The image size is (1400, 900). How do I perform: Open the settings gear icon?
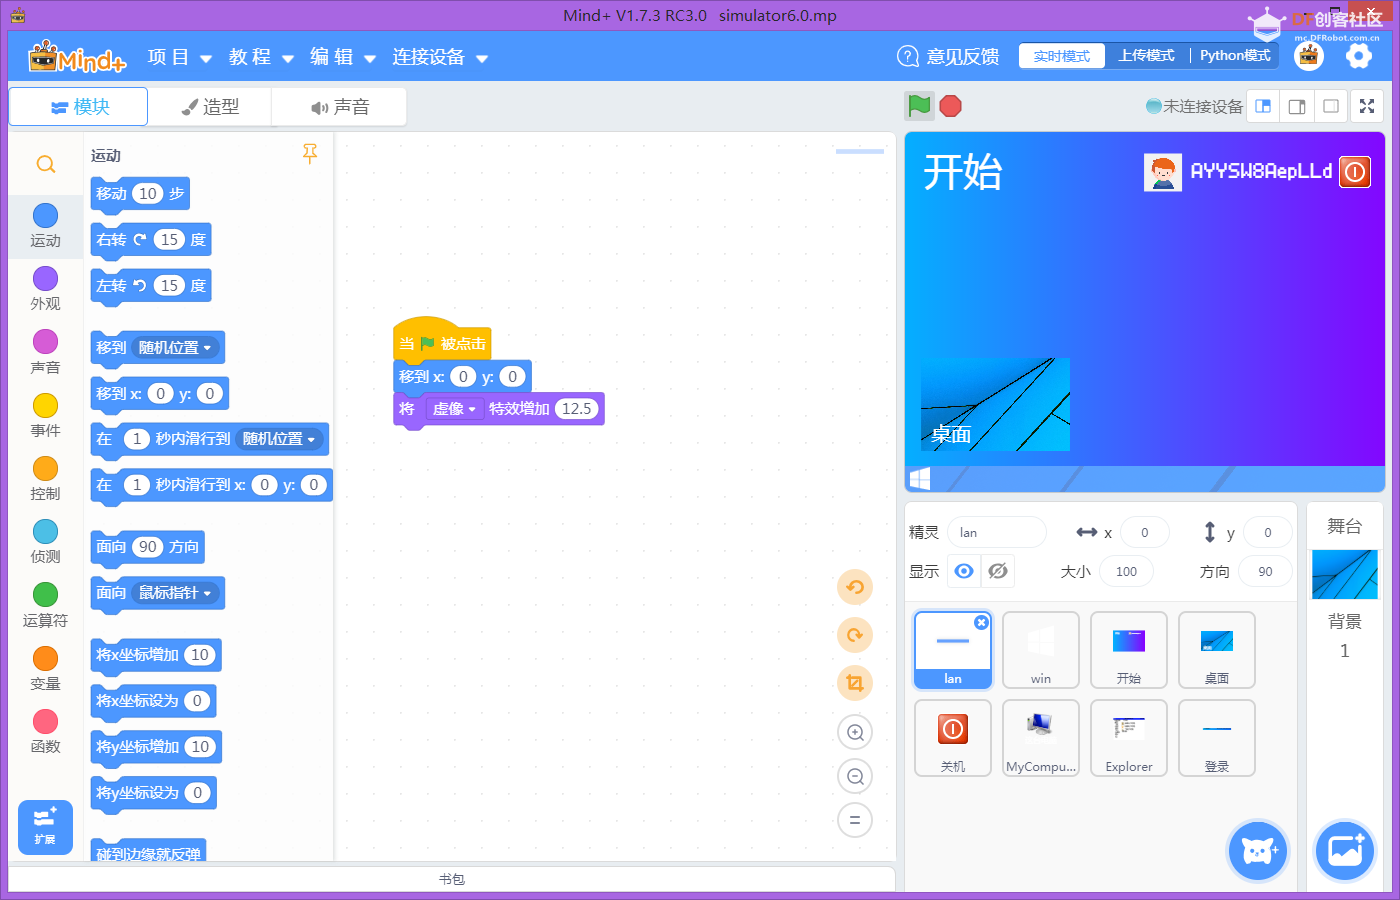(1358, 56)
